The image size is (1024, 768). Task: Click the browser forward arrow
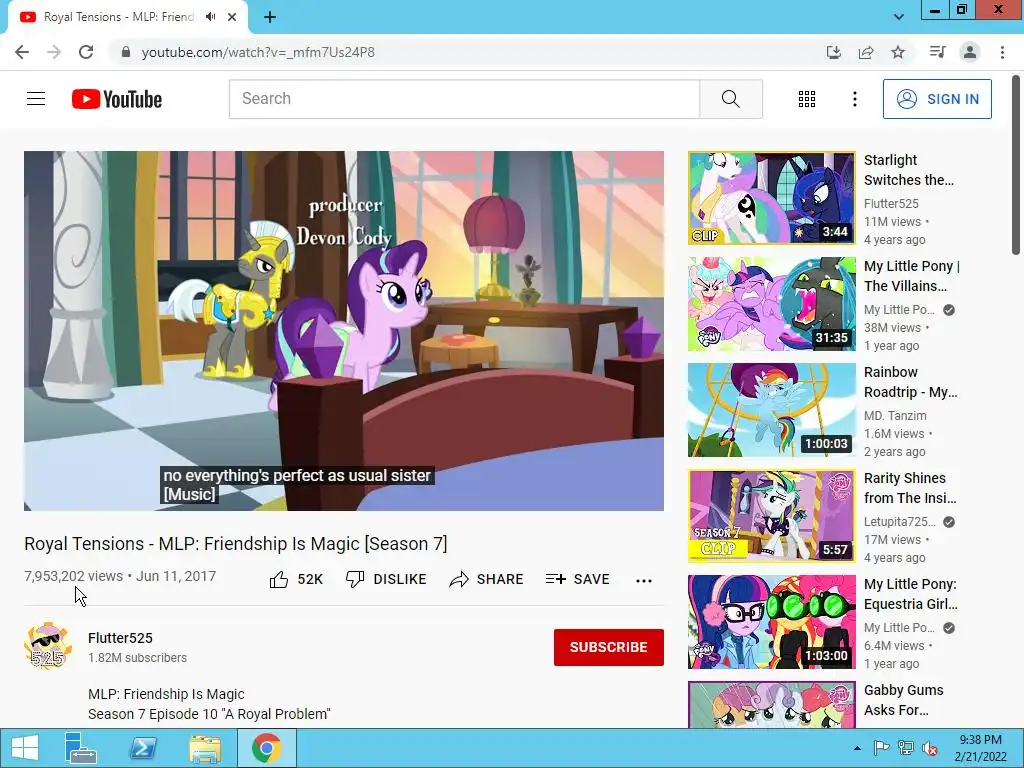pos(54,52)
